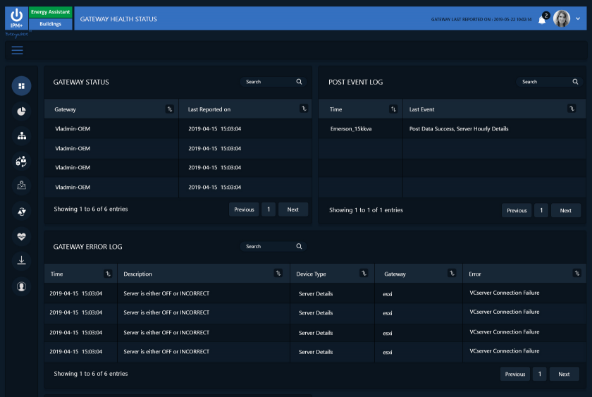The height and width of the screenshot is (397, 592).
Task: Click the first Vladmin-OEM gateway row
Action: (x=177, y=129)
